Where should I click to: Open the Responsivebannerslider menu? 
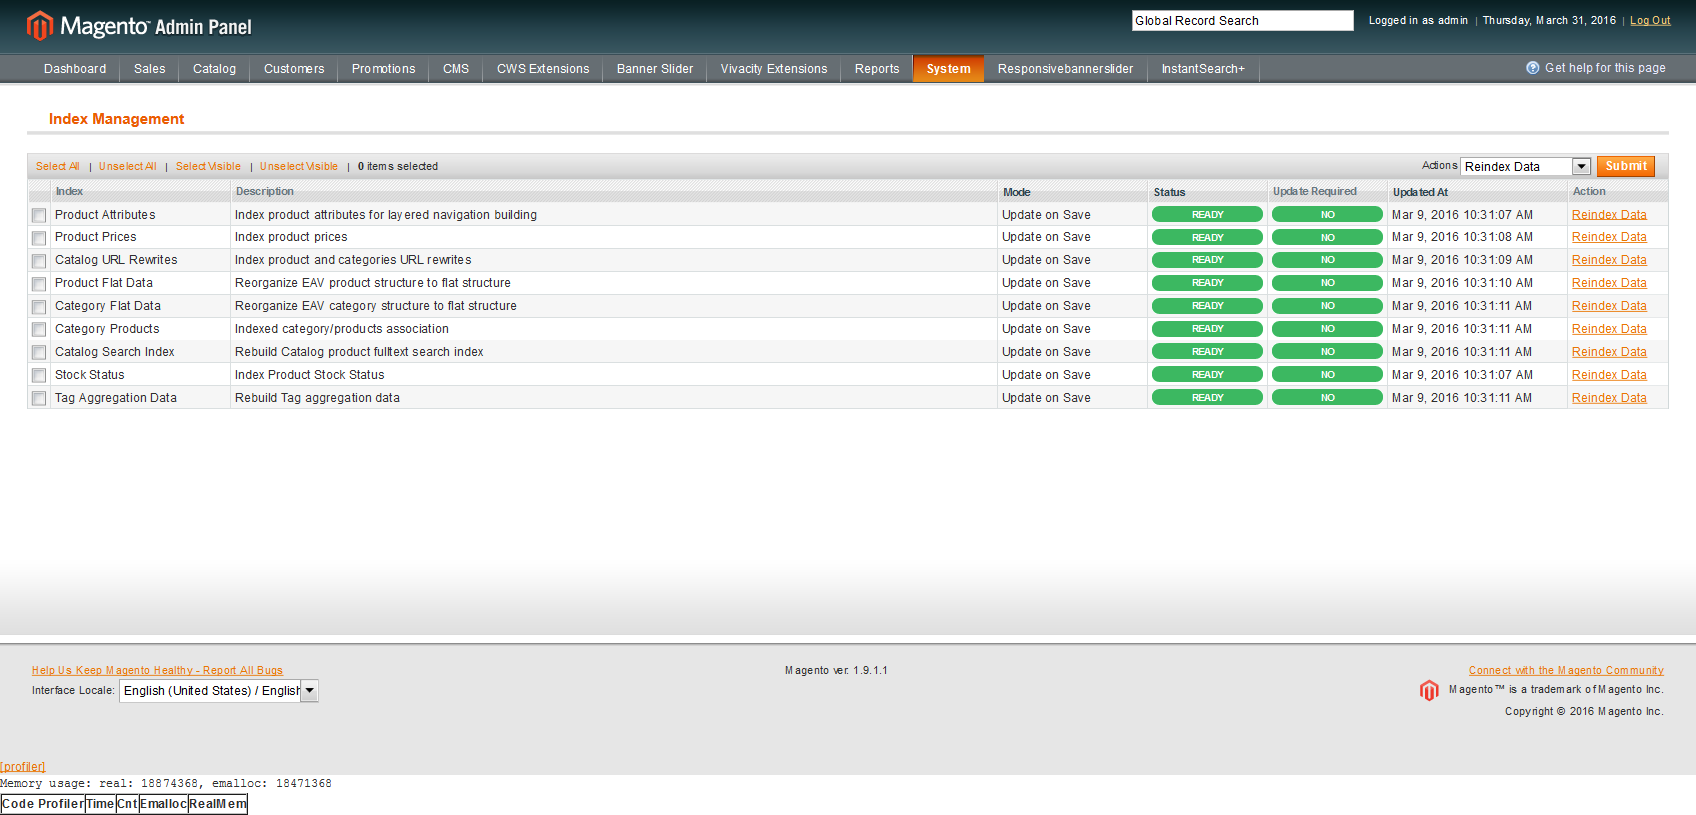(x=1066, y=69)
